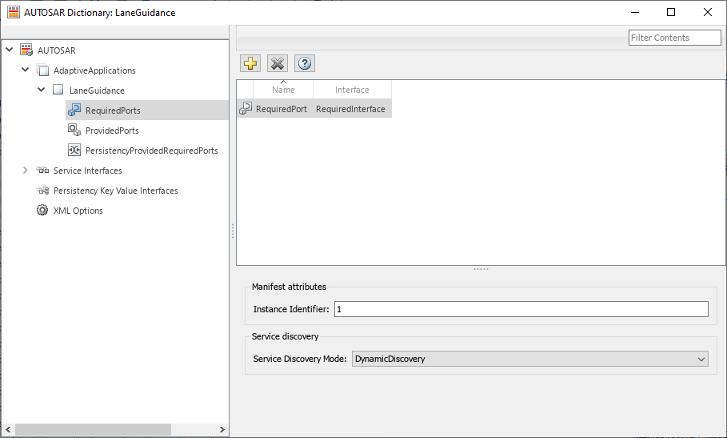
Task: Collapse the AUTOSAR root node
Action: [9, 50]
